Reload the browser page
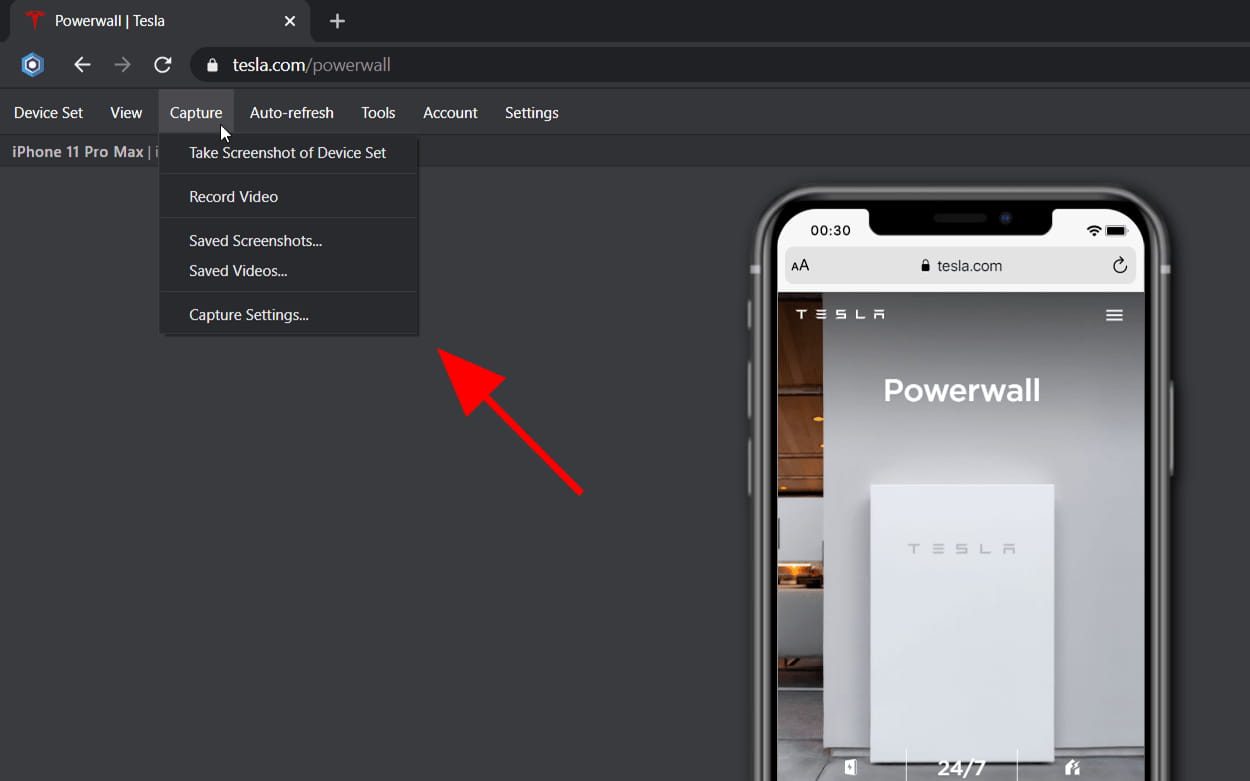 tap(163, 65)
